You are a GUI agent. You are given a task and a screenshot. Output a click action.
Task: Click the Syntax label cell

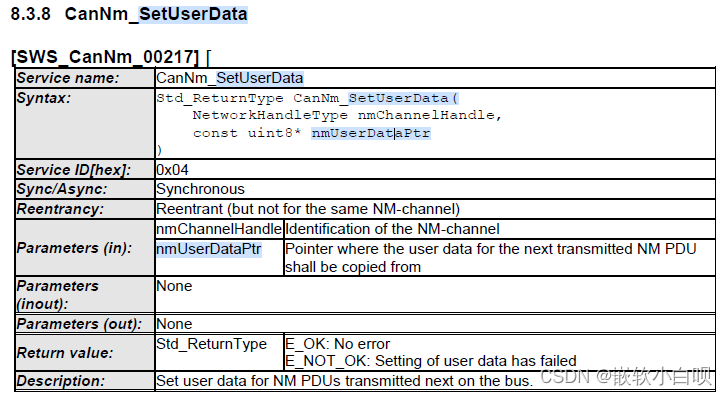(x=85, y=123)
